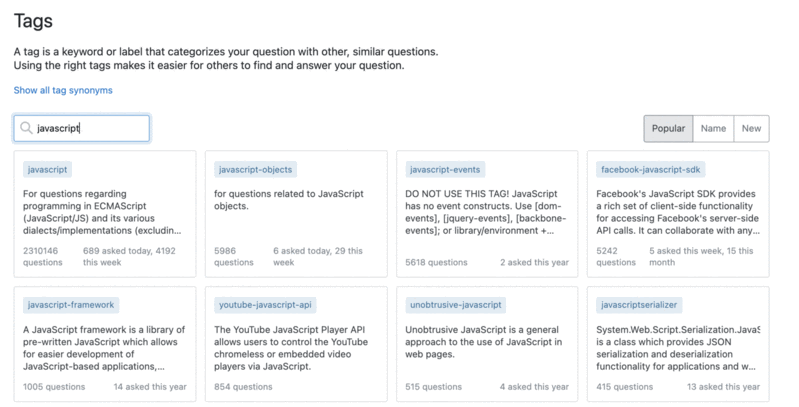Click the search magnifier icon in filter box
This screenshot has height=407, width=799.
click(x=27, y=129)
